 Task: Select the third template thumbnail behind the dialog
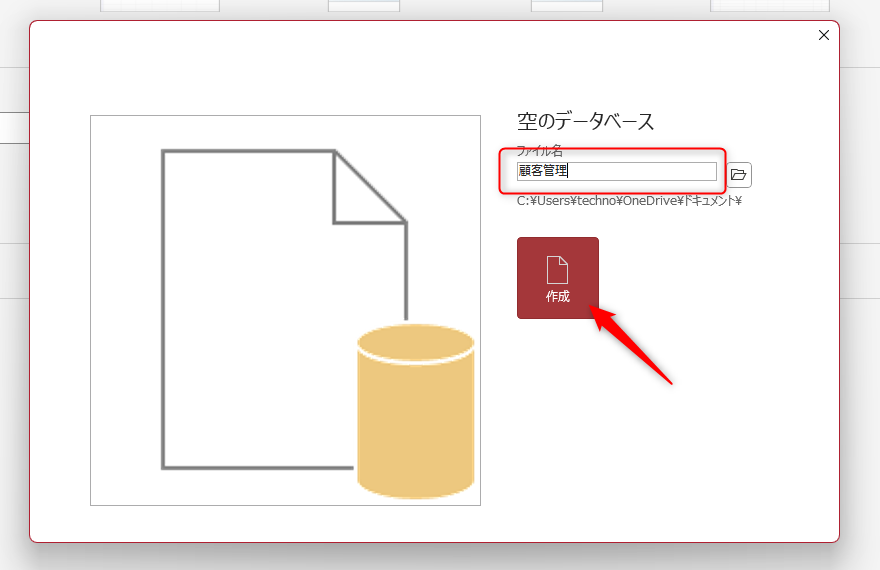[x=566, y=6]
